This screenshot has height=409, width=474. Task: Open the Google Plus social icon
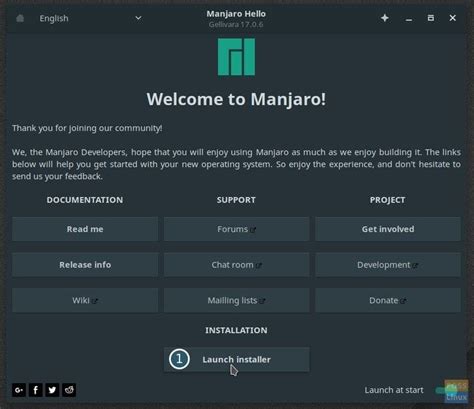point(19,390)
